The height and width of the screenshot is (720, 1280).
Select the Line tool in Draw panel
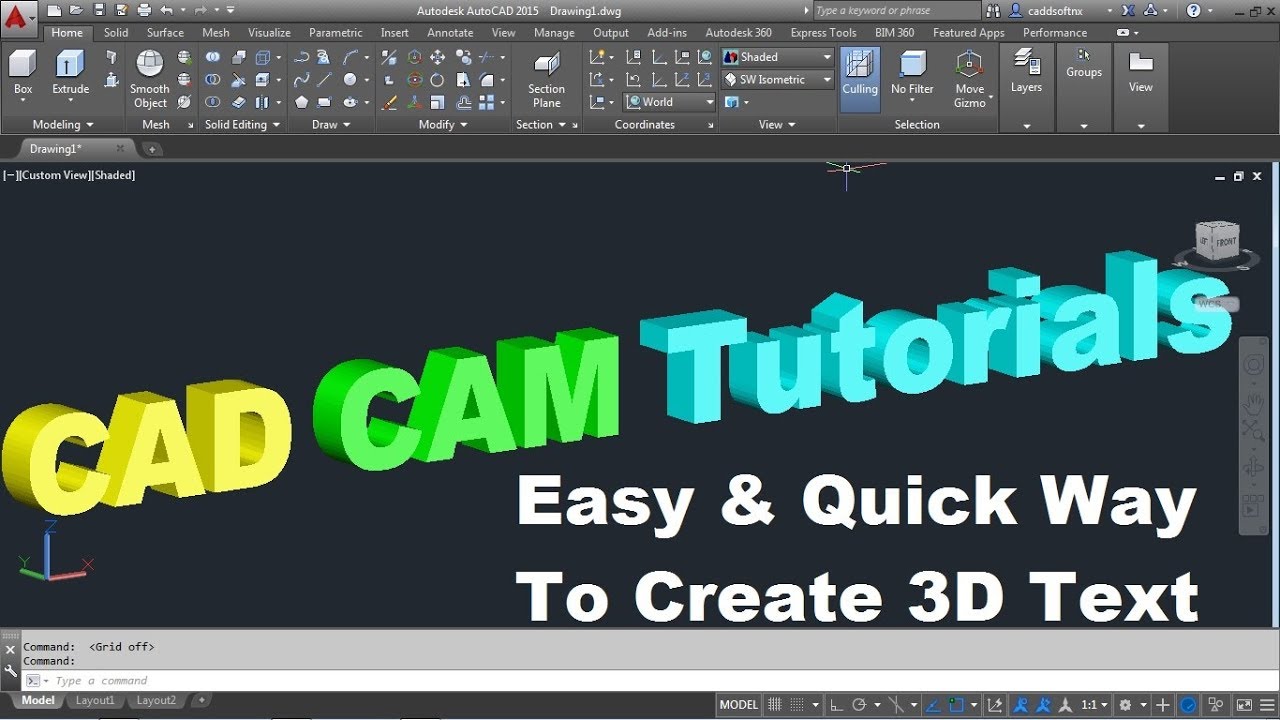coord(324,80)
